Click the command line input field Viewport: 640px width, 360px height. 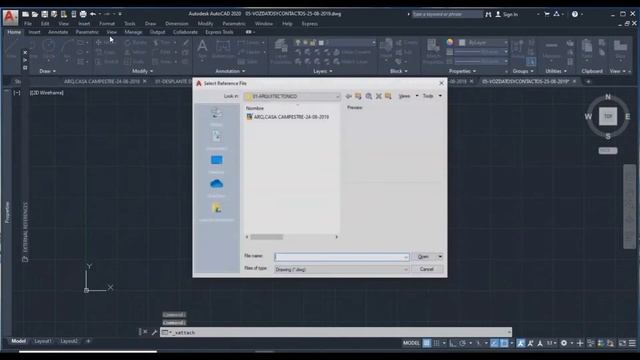[336, 332]
